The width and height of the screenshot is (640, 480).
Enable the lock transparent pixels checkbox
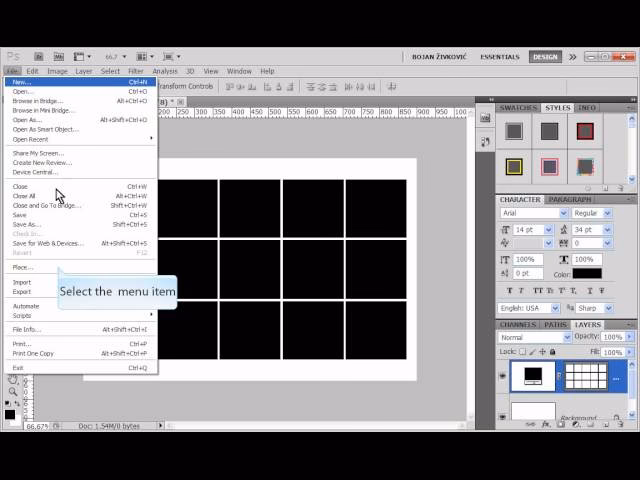click(521, 353)
